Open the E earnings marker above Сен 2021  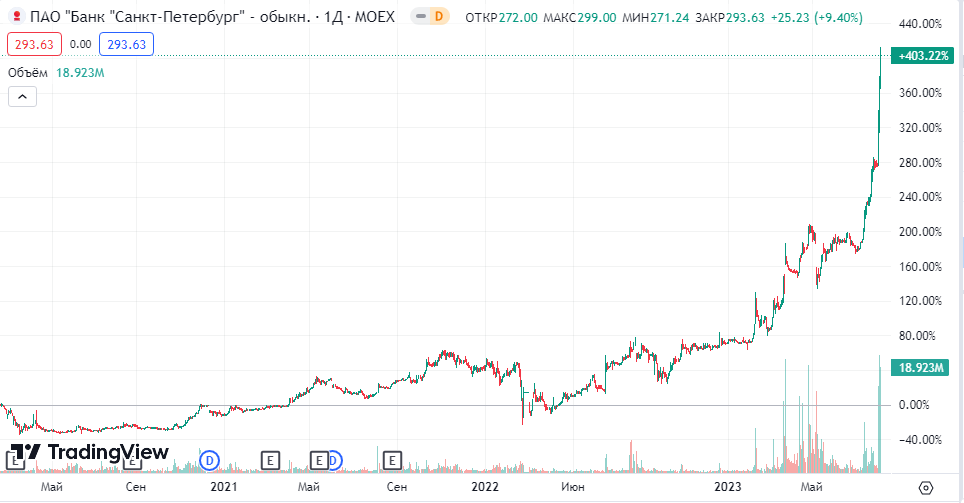pyautogui.click(x=392, y=460)
